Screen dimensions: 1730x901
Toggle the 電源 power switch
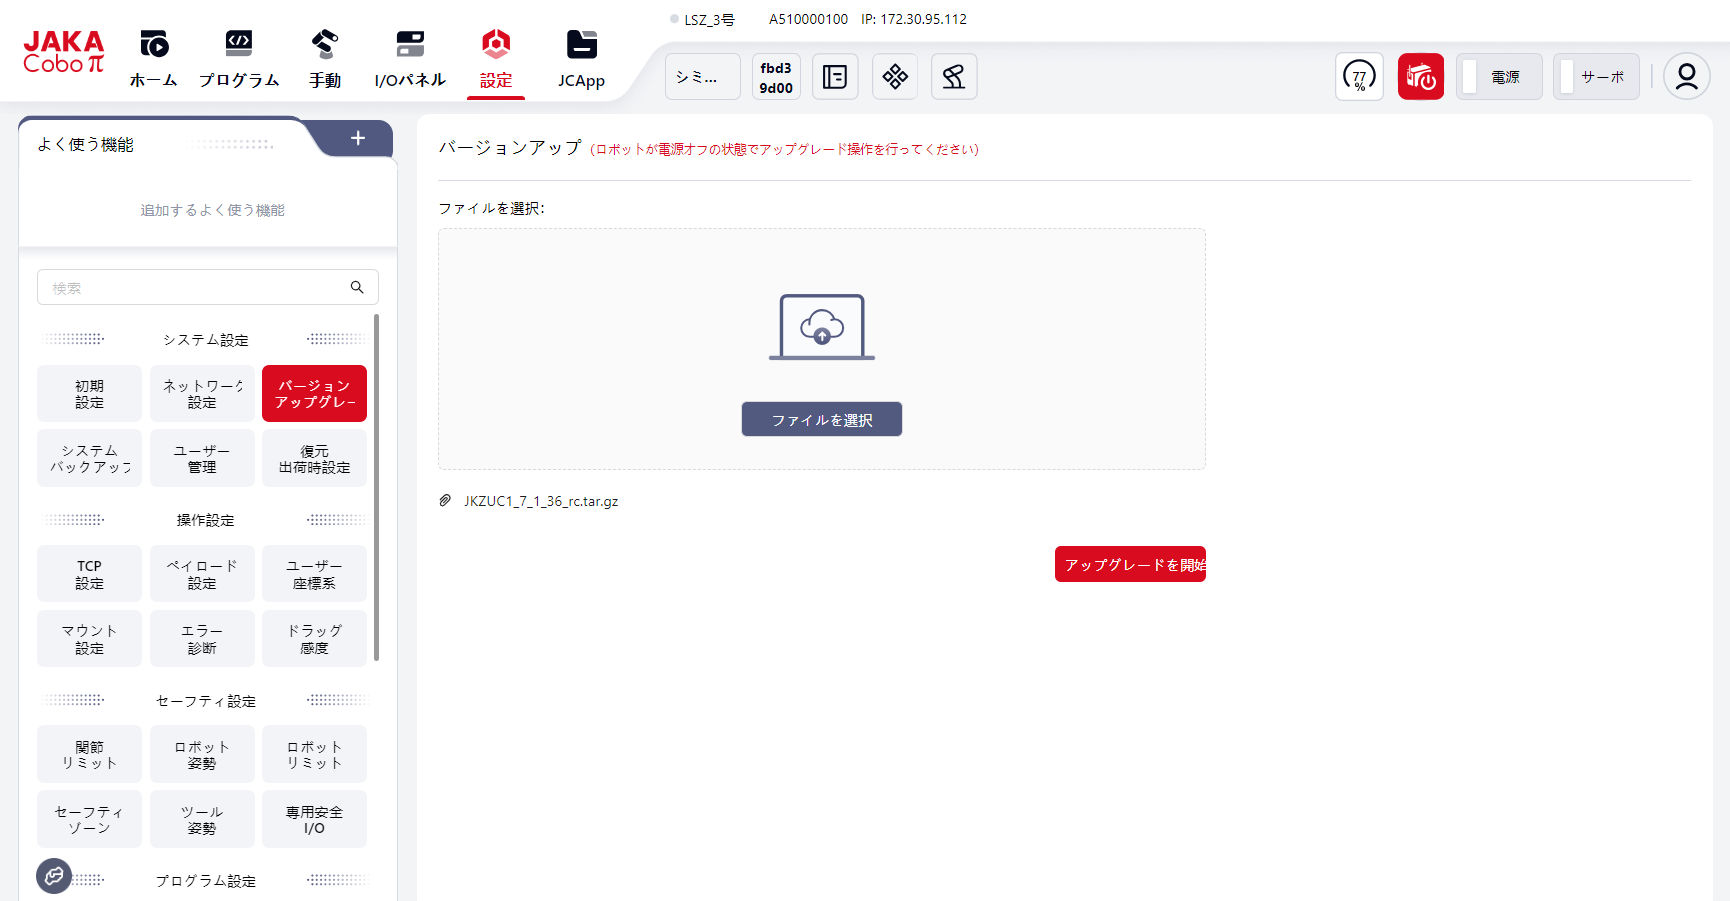(x=1498, y=77)
